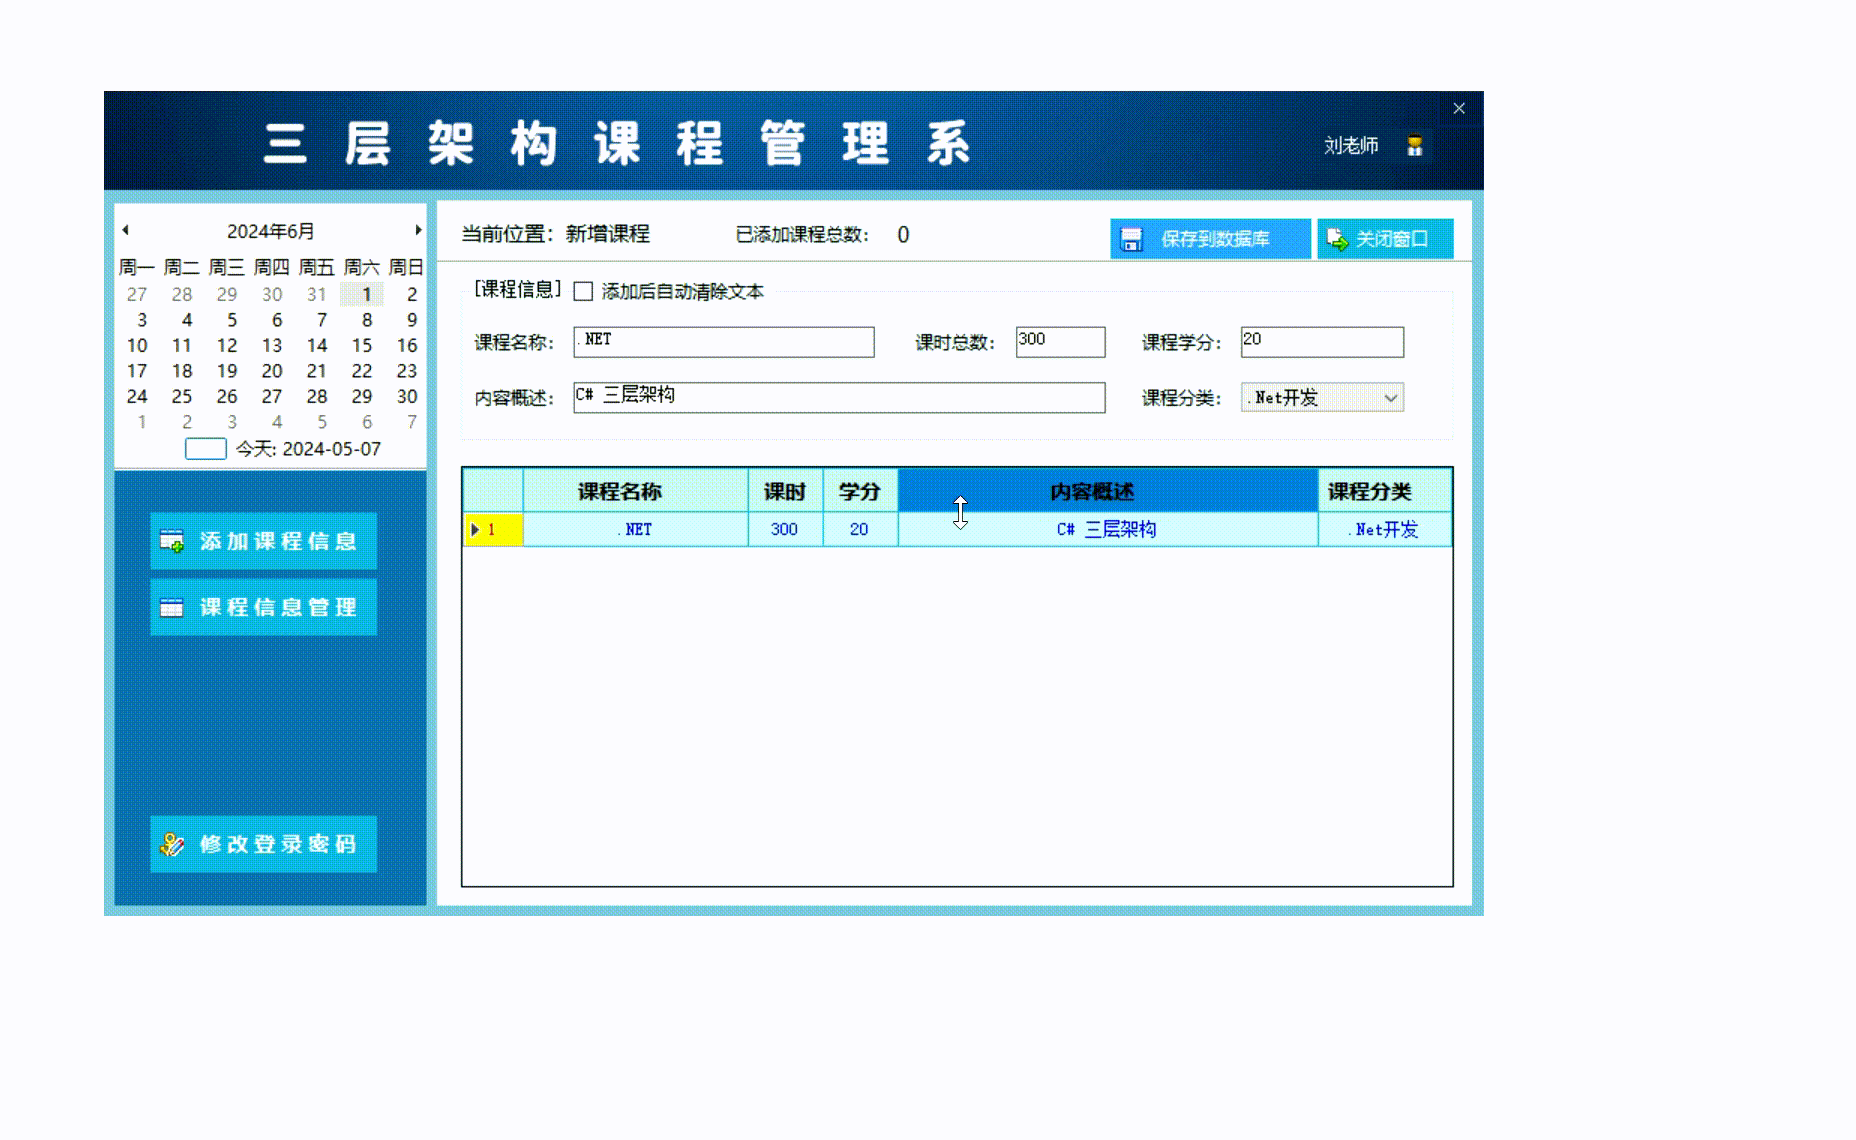This screenshot has width=1856, height=1140.
Task: Click the change login password icon
Action: (x=172, y=844)
